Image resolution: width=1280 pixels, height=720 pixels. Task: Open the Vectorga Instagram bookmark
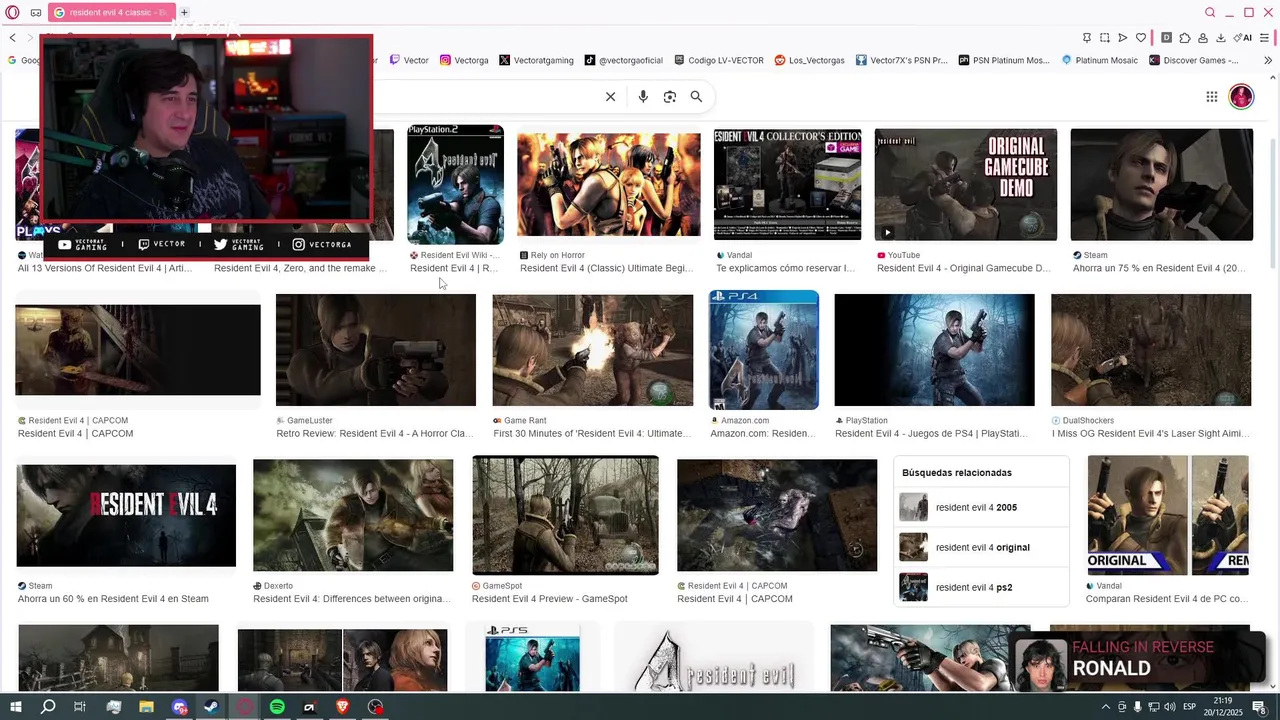465,60
